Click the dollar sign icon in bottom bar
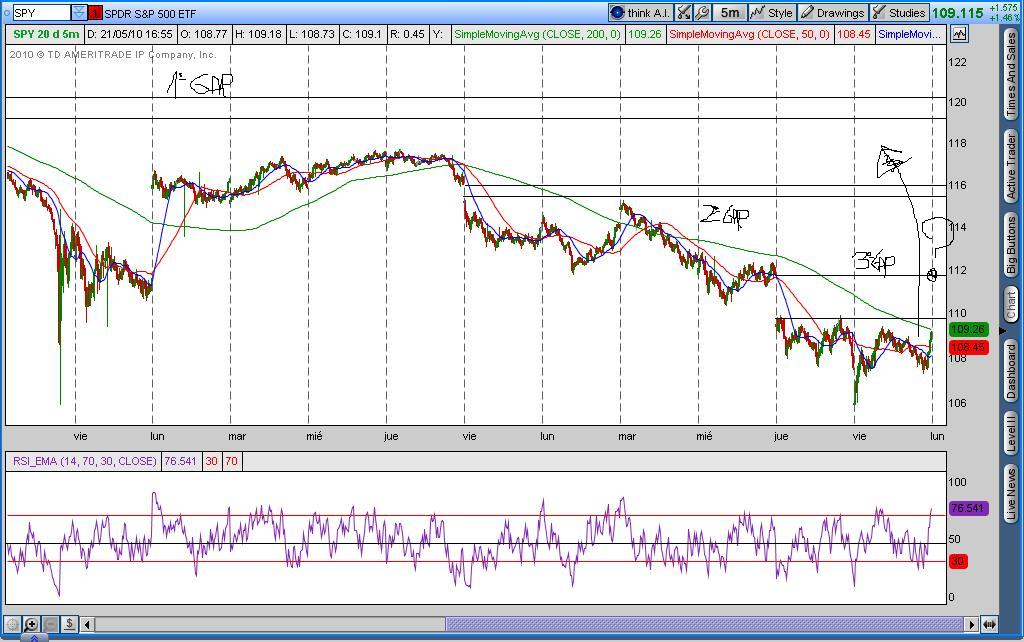Screen dimensions: 1024x642 coord(69,624)
